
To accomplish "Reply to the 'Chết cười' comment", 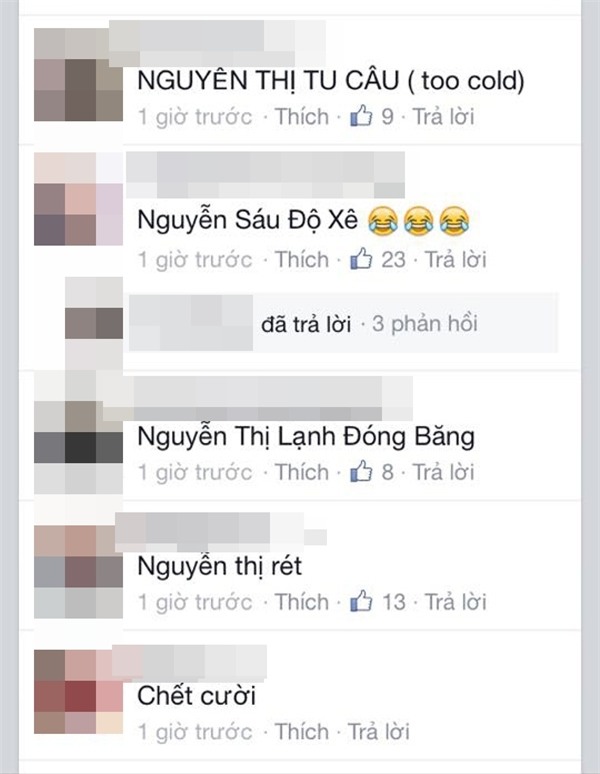I will coord(379,732).
